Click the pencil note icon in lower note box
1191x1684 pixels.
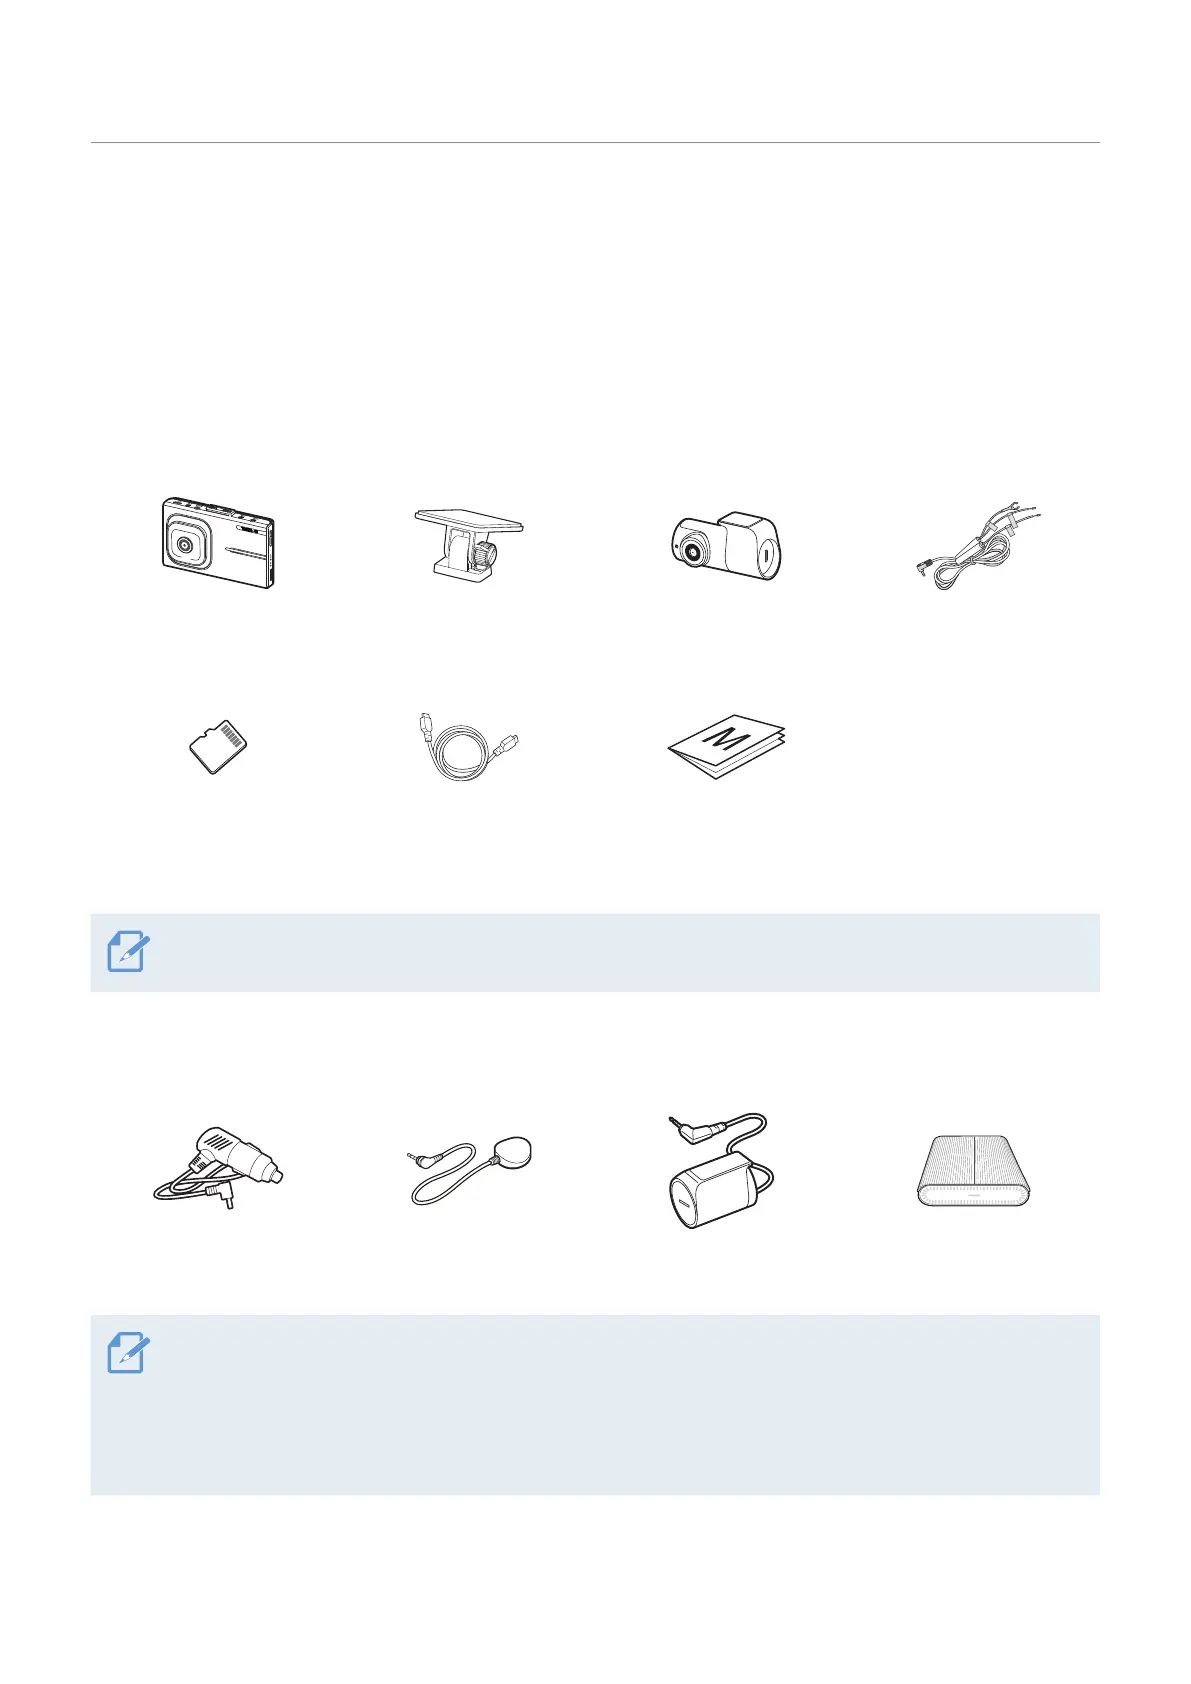pos(129,1353)
